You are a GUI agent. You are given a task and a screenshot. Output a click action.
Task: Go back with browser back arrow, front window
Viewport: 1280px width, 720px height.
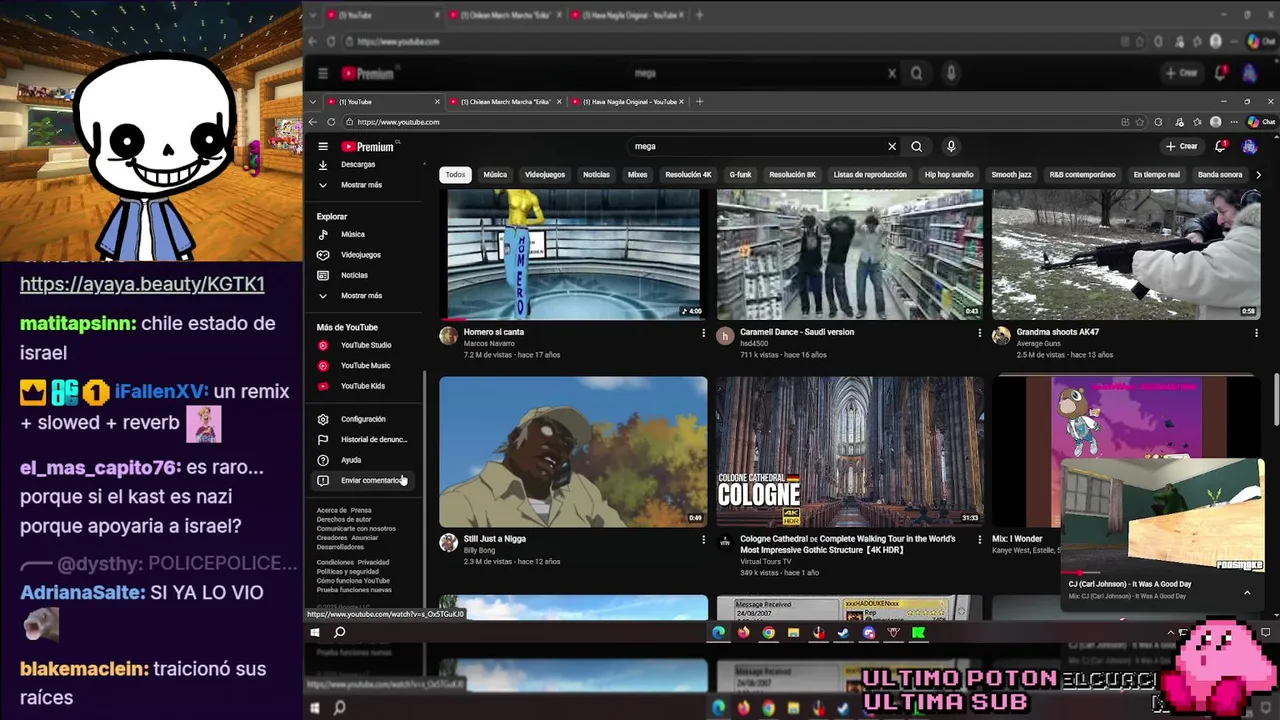[x=313, y=122]
